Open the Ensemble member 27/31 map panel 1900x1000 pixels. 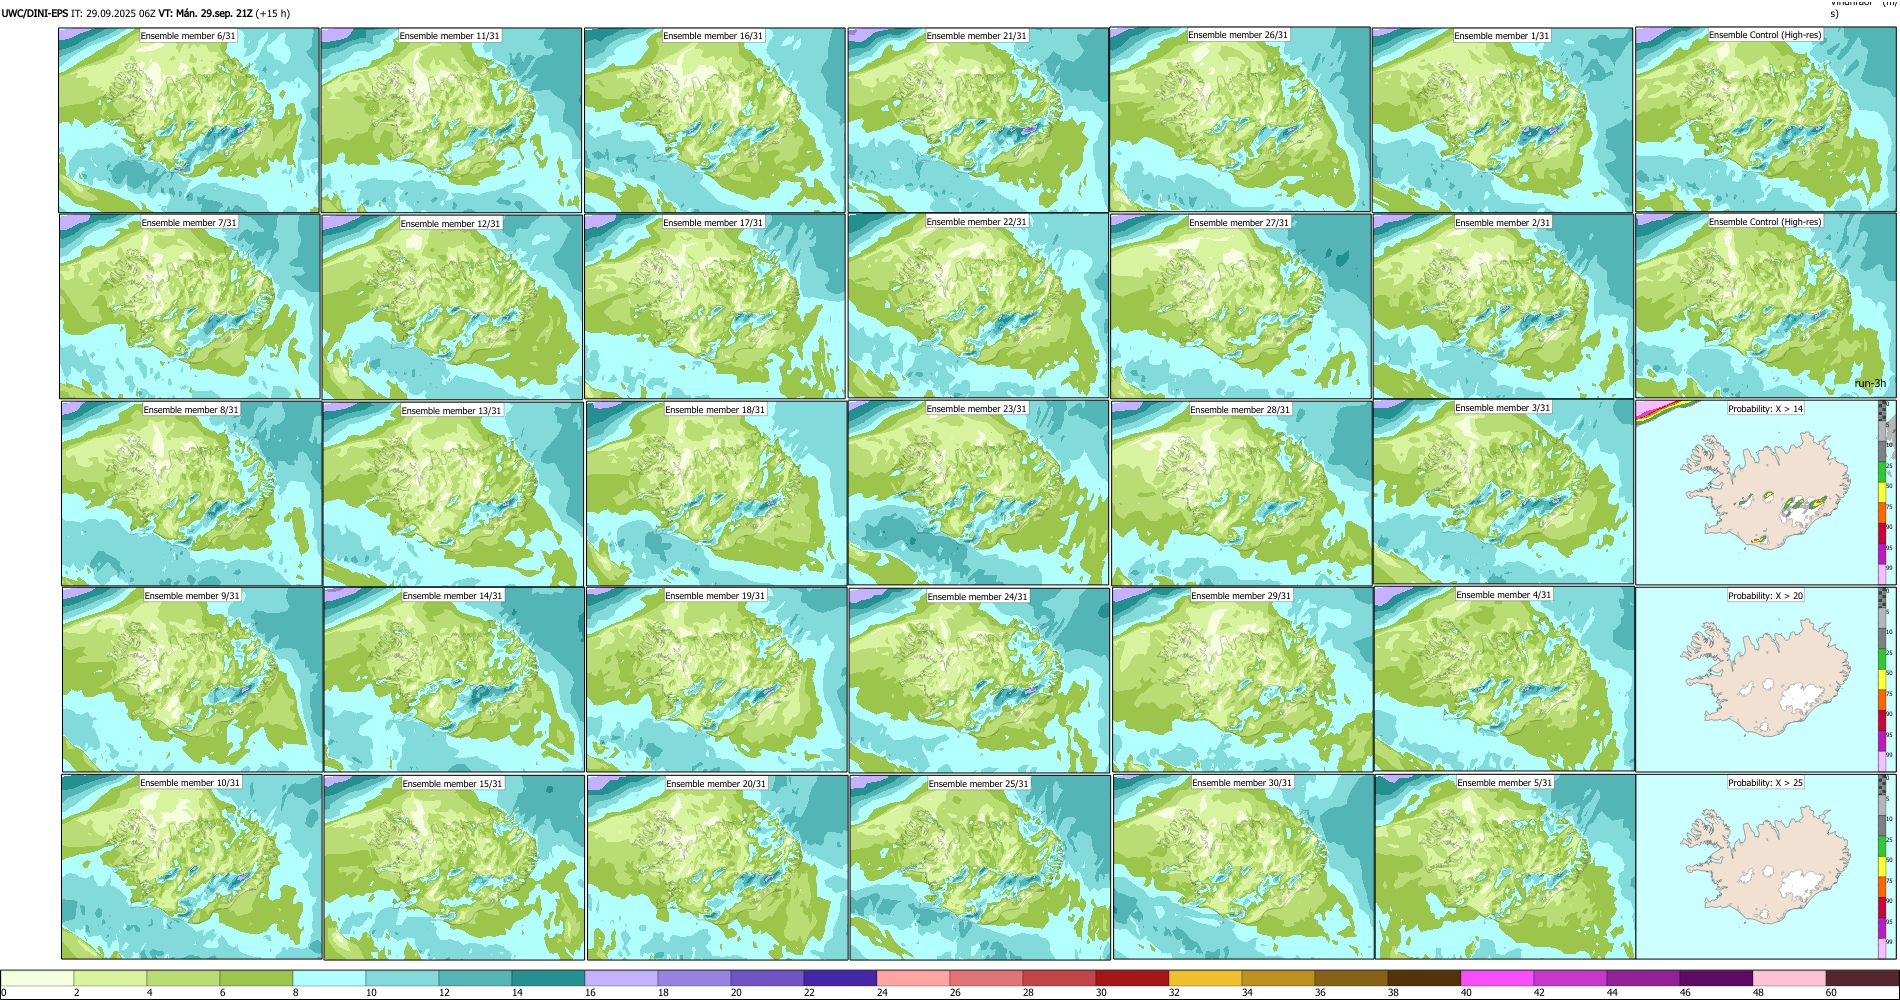coord(1241,307)
